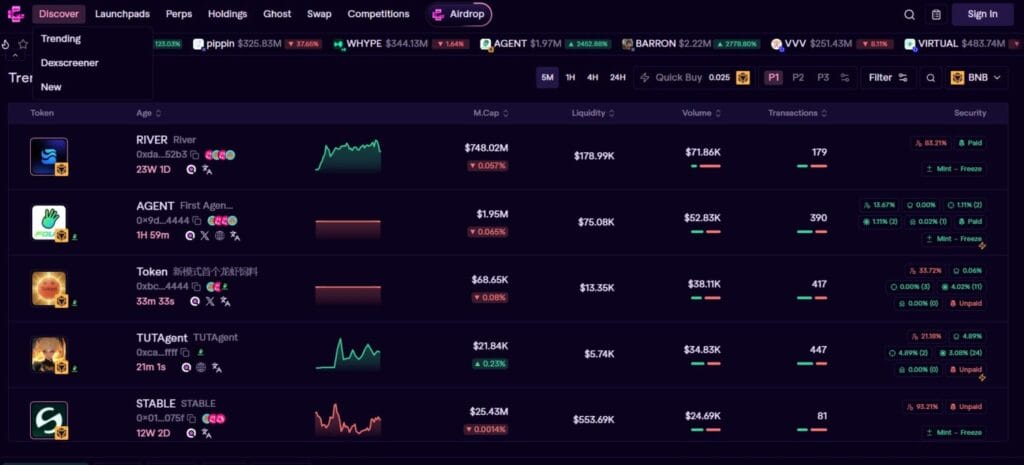Click the BNB coin icon in Quick Buy

coord(743,78)
